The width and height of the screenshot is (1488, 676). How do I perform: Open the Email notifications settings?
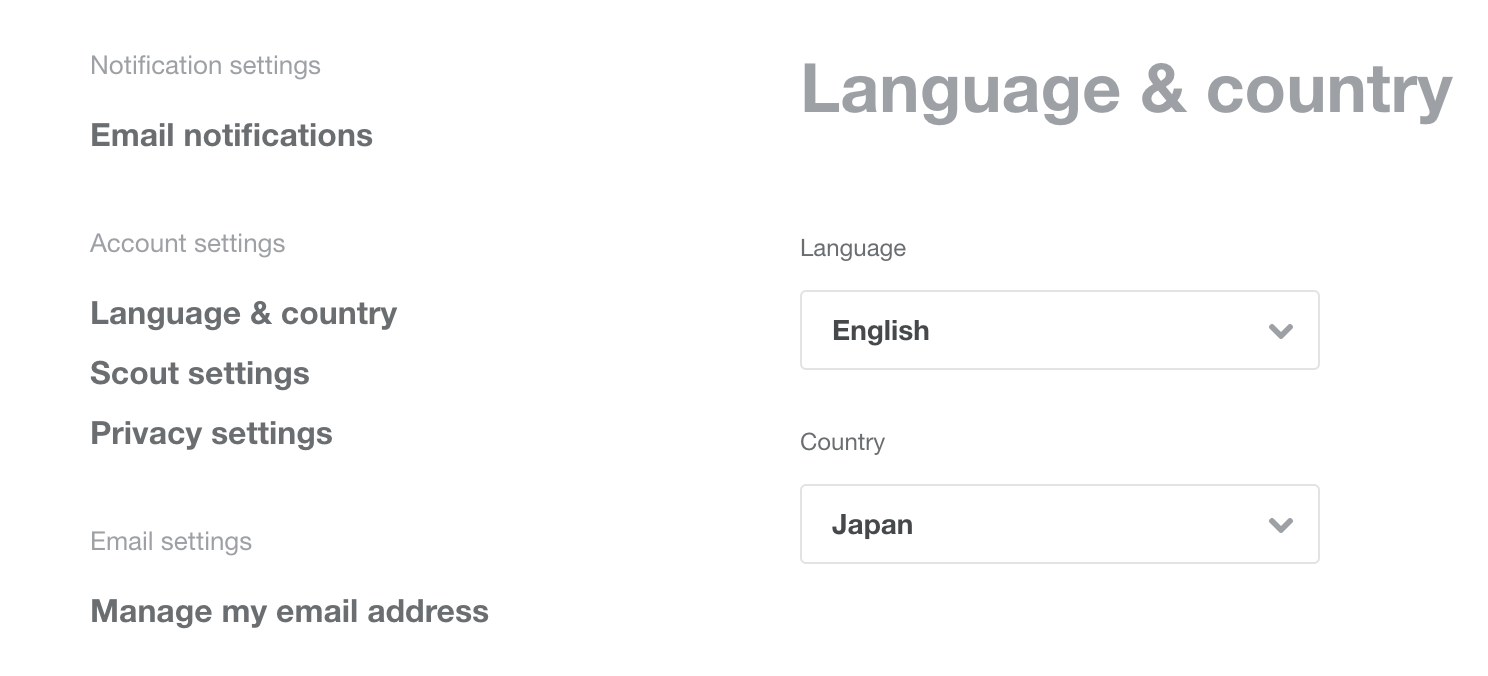pos(231,135)
